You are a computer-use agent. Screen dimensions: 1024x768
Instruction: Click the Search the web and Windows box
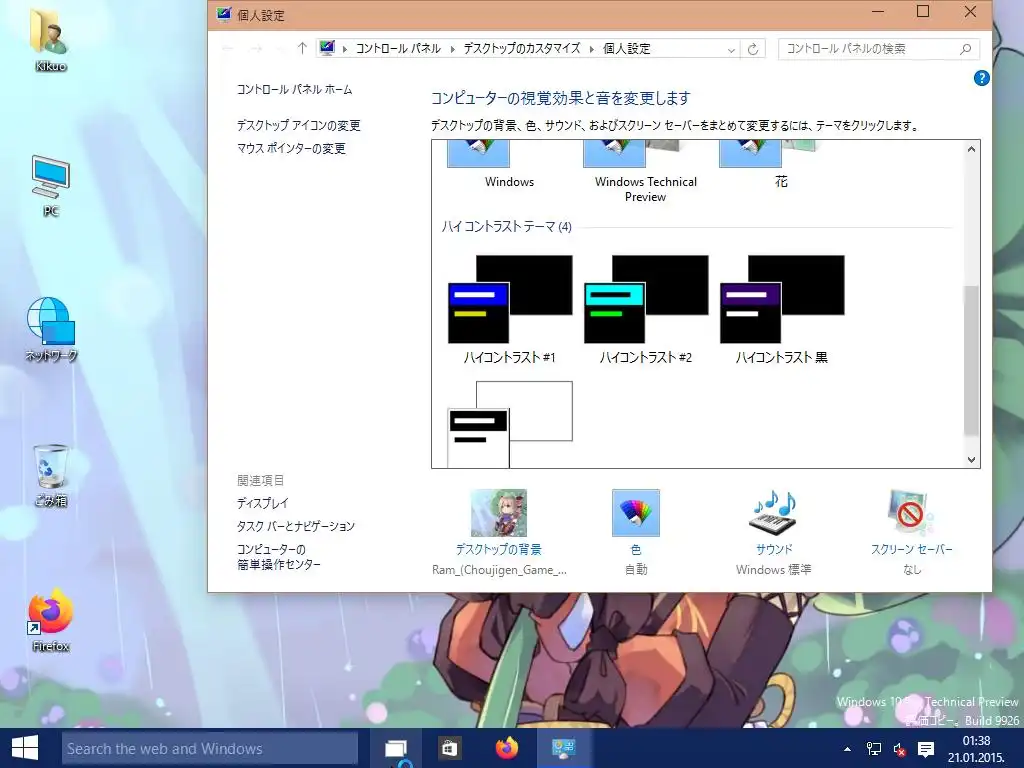point(210,748)
